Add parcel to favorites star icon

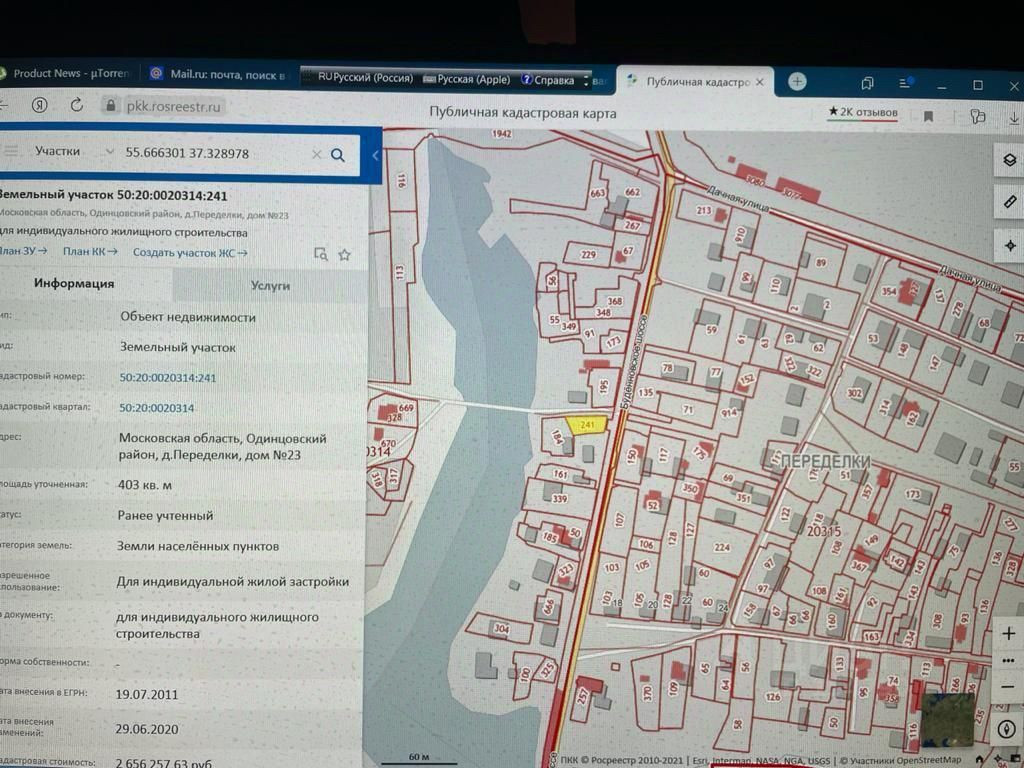pos(344,255)
